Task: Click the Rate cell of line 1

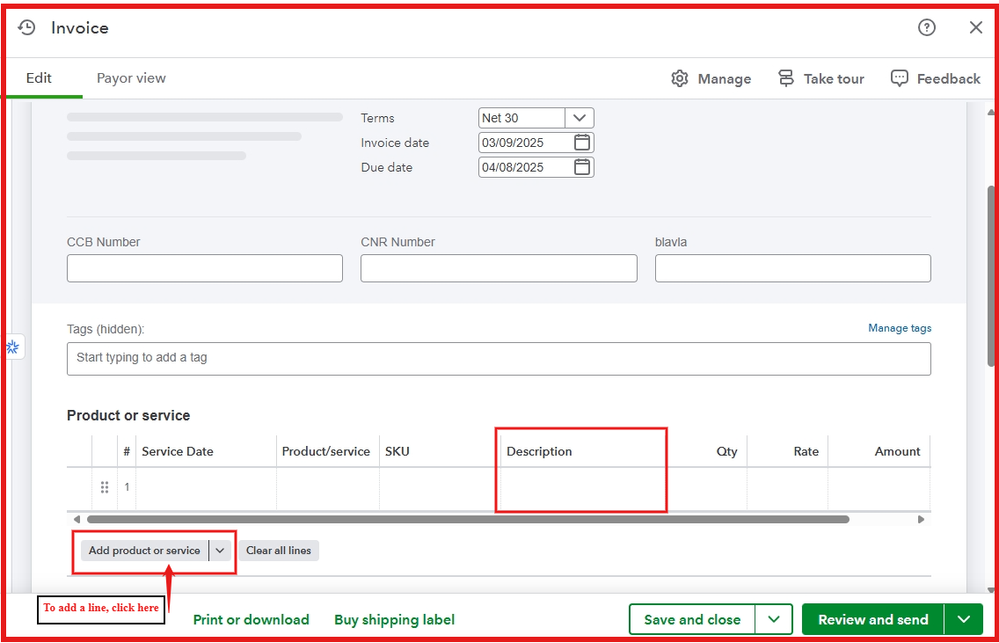Action: (787, 488)
